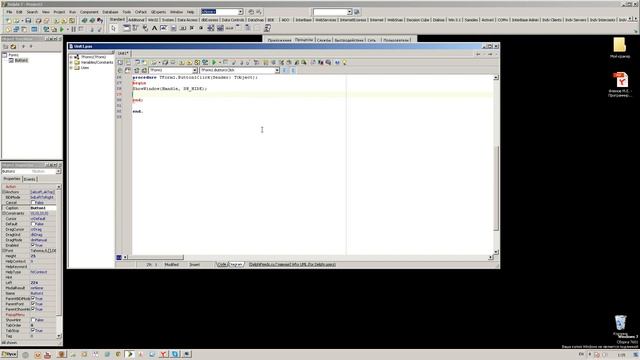Click the Delphi icon in taskbar
The width and height of the screenshot is (640, 360).
[x=130, y=354]
